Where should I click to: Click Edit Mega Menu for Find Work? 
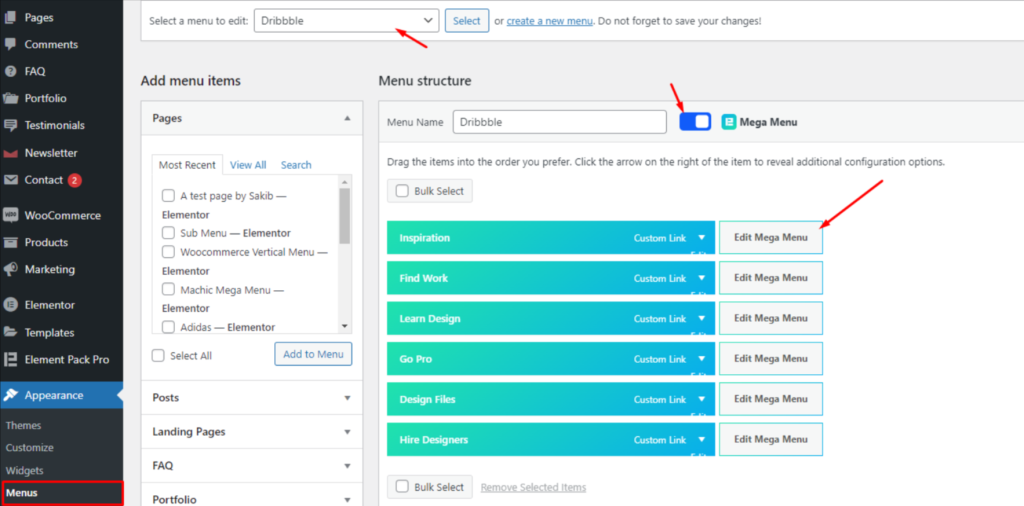click(770, 278)
